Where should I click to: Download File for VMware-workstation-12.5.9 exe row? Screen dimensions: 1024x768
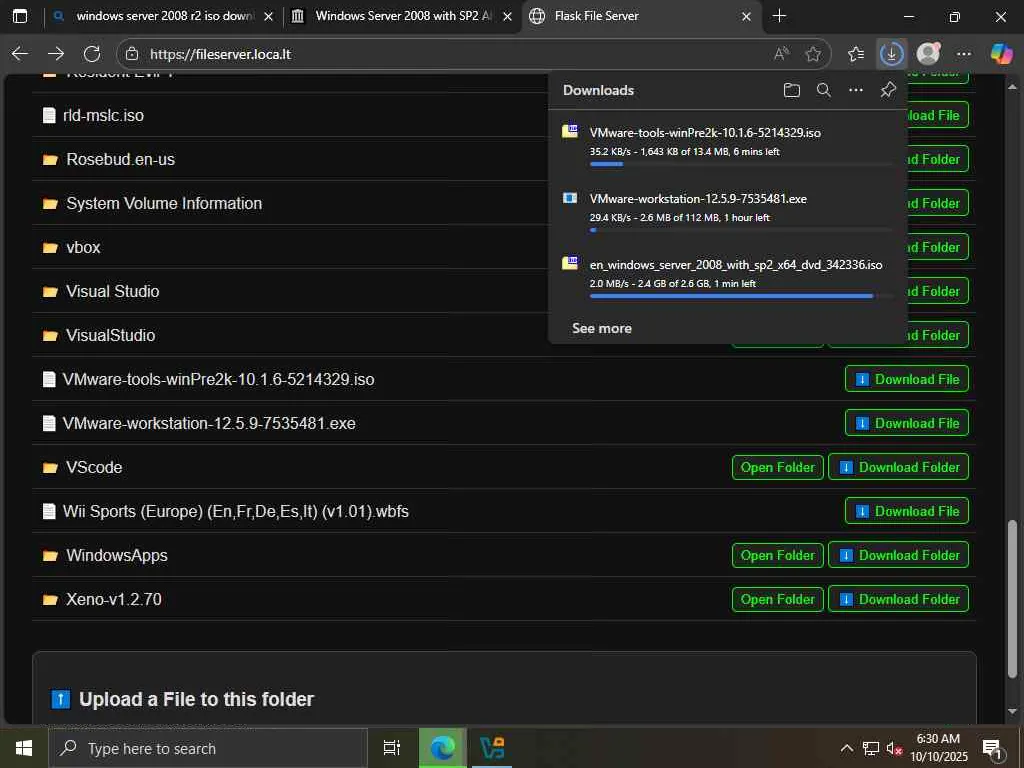pos(906,423)
